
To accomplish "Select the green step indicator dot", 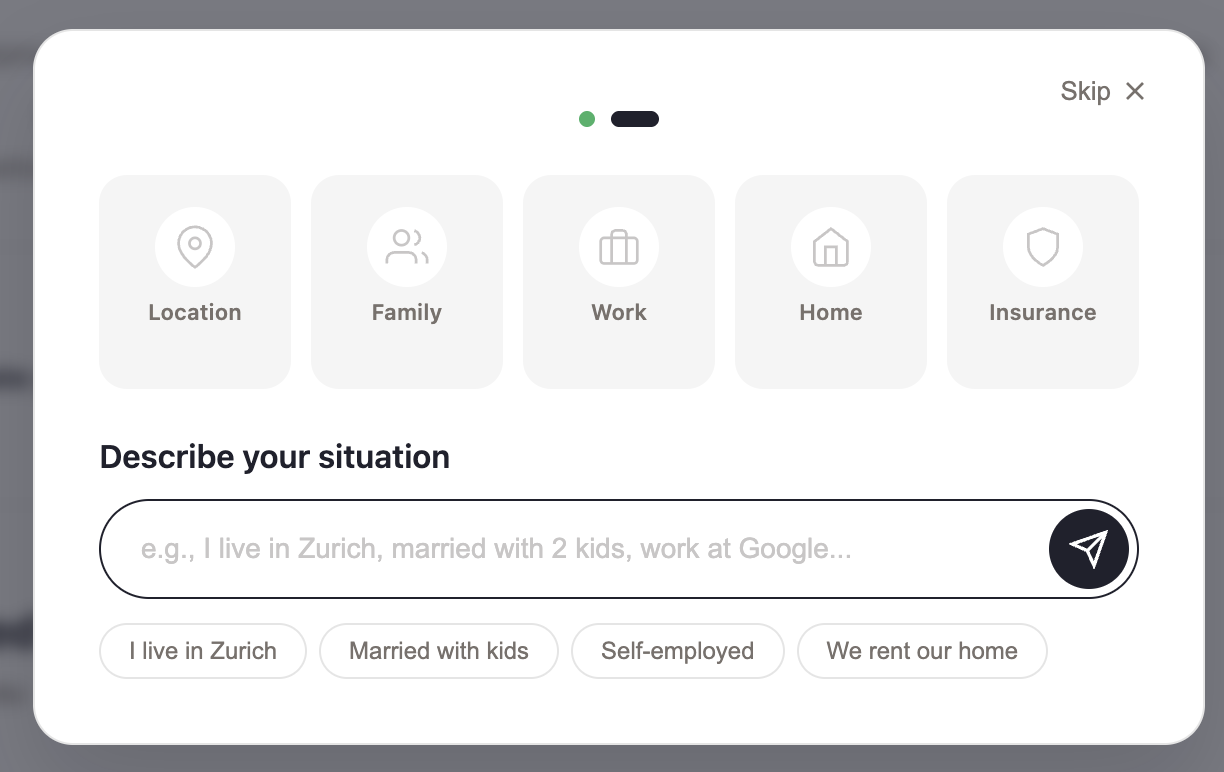I will tap(587, 119).
